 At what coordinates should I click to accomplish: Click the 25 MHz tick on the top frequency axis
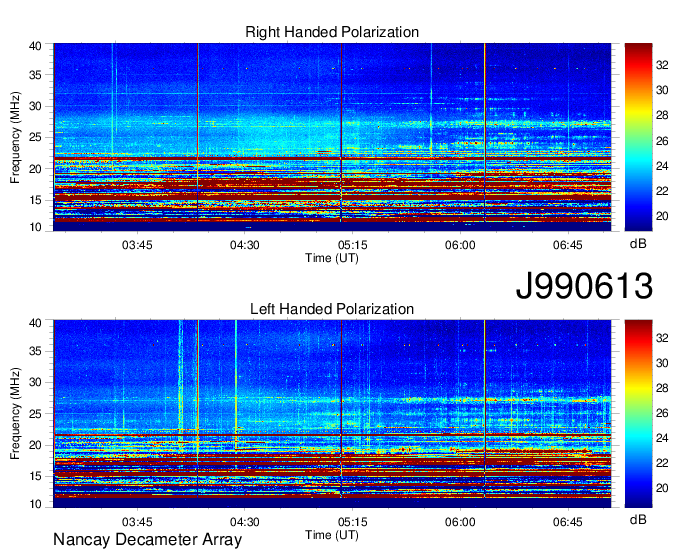click(36, 137)
